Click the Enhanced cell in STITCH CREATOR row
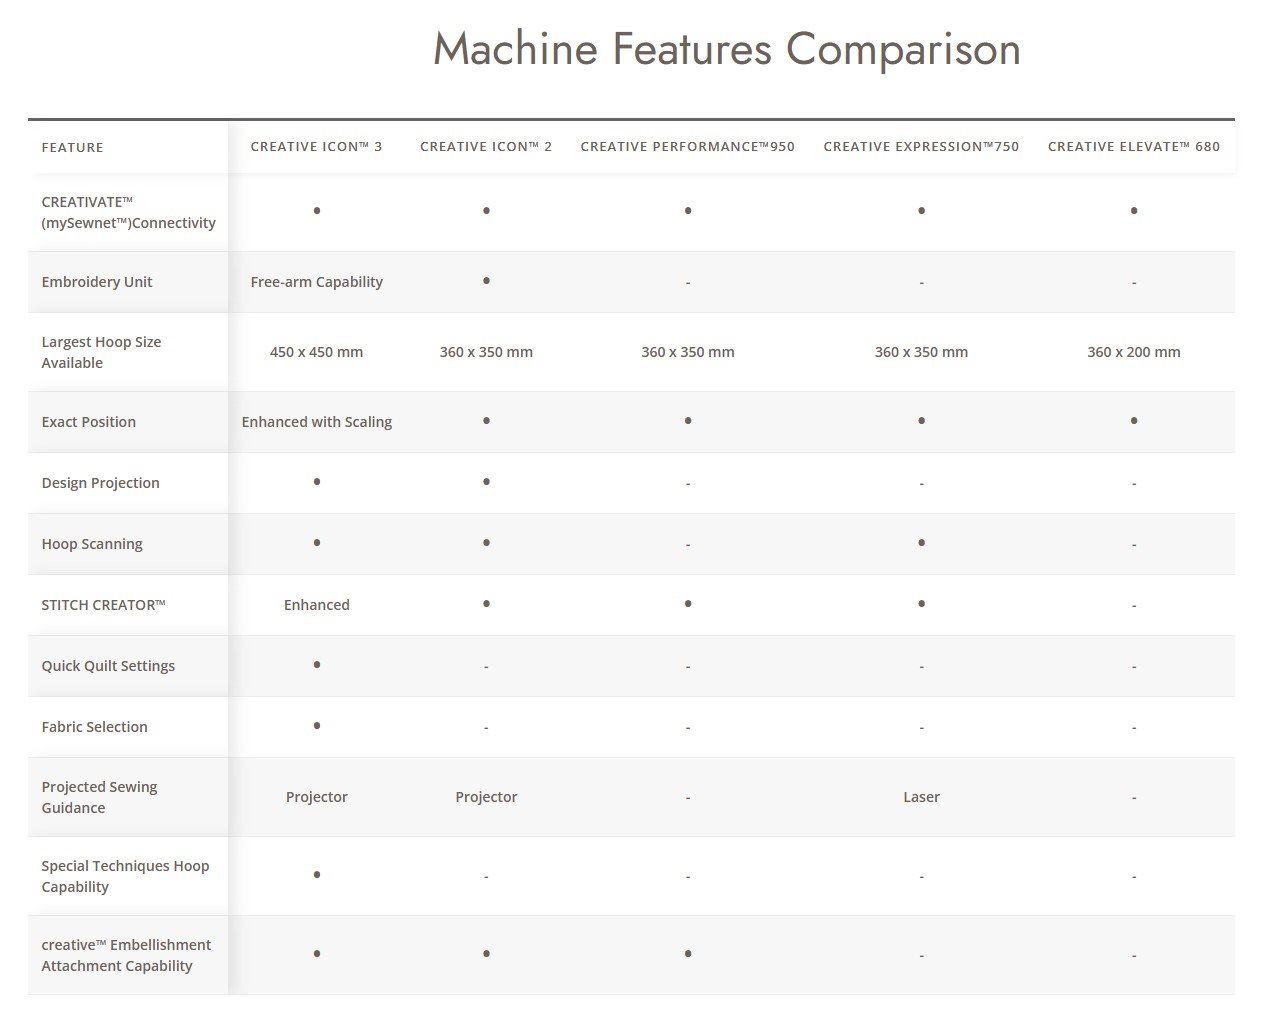The width and height of the screenshot is (1266, 1024). tap(316, 605)
